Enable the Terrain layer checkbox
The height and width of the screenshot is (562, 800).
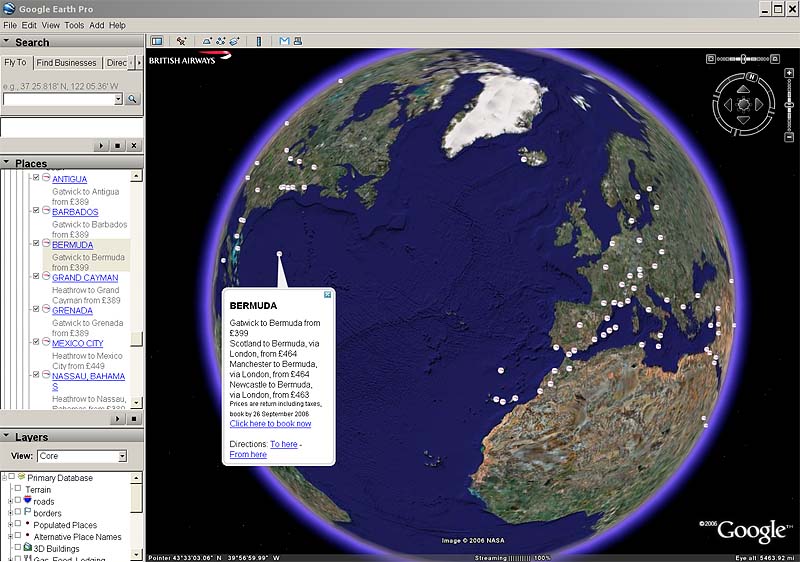(18, 489)
